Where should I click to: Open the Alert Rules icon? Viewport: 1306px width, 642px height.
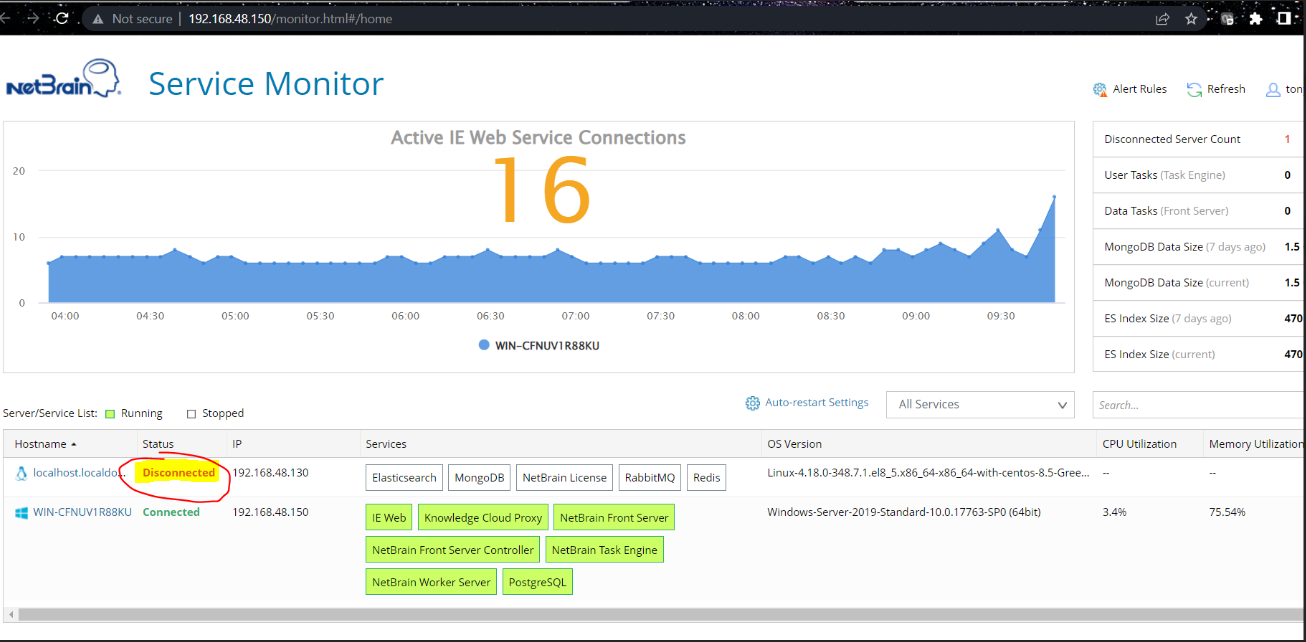pyautogui.click(x=1100, y=89)
